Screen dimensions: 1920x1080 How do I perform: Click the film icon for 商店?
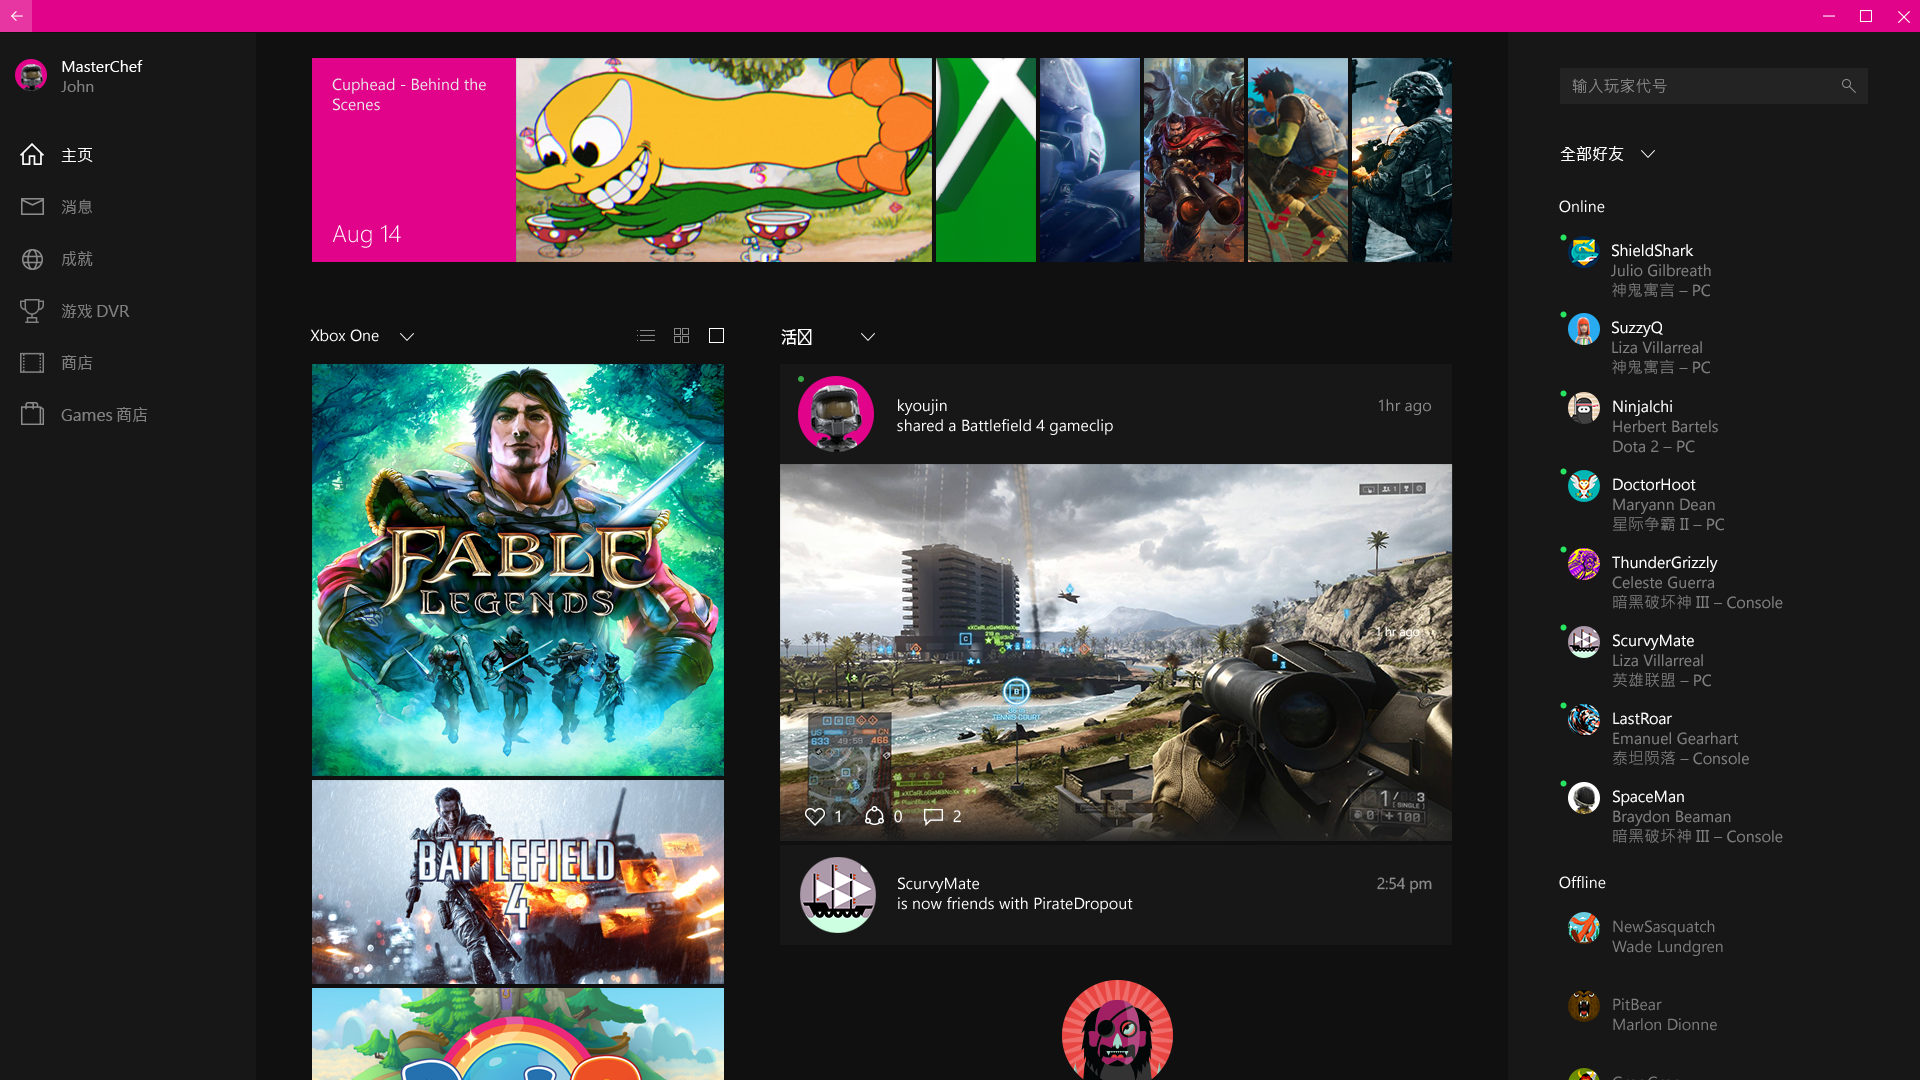point(32,363)
